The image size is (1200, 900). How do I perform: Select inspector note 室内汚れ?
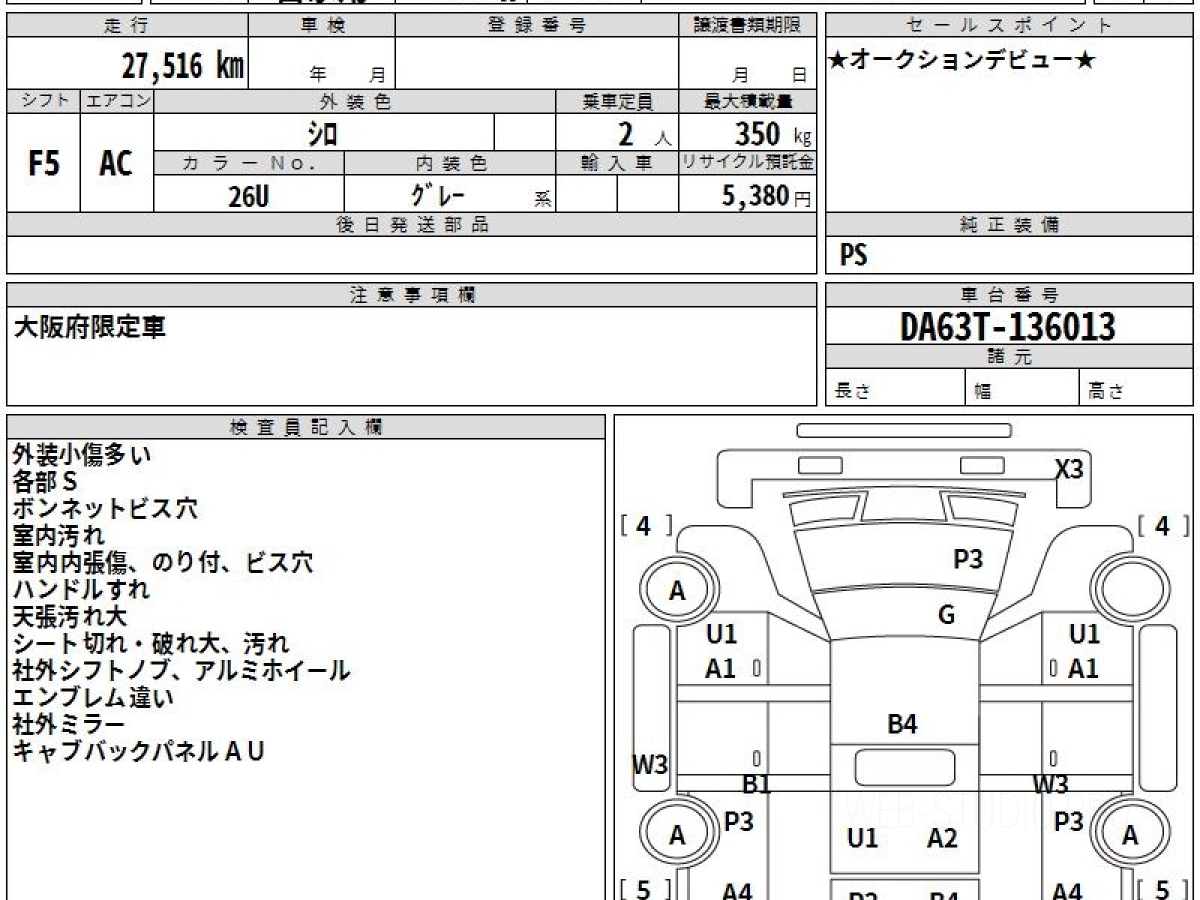(58, 536)
